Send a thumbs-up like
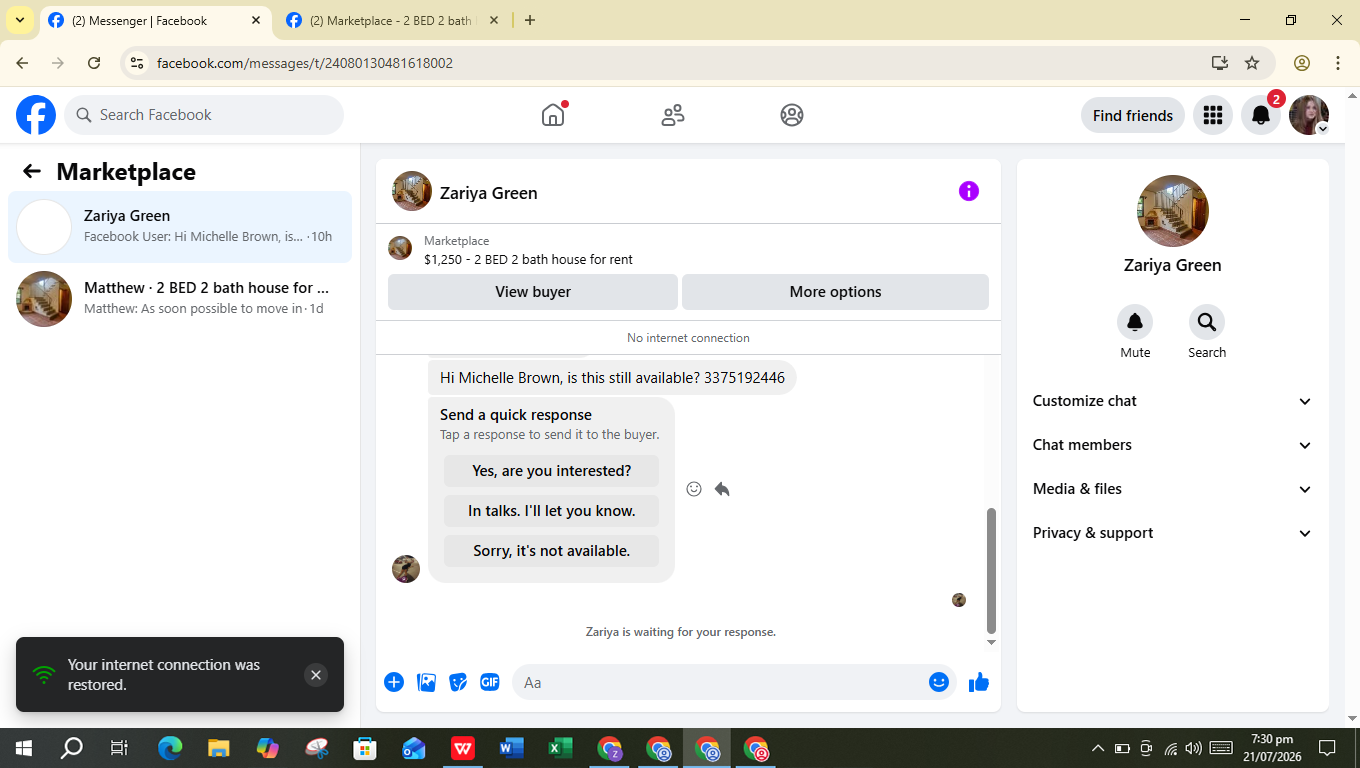The height and width of the screenshot is (768, 1360). [979, 682]
